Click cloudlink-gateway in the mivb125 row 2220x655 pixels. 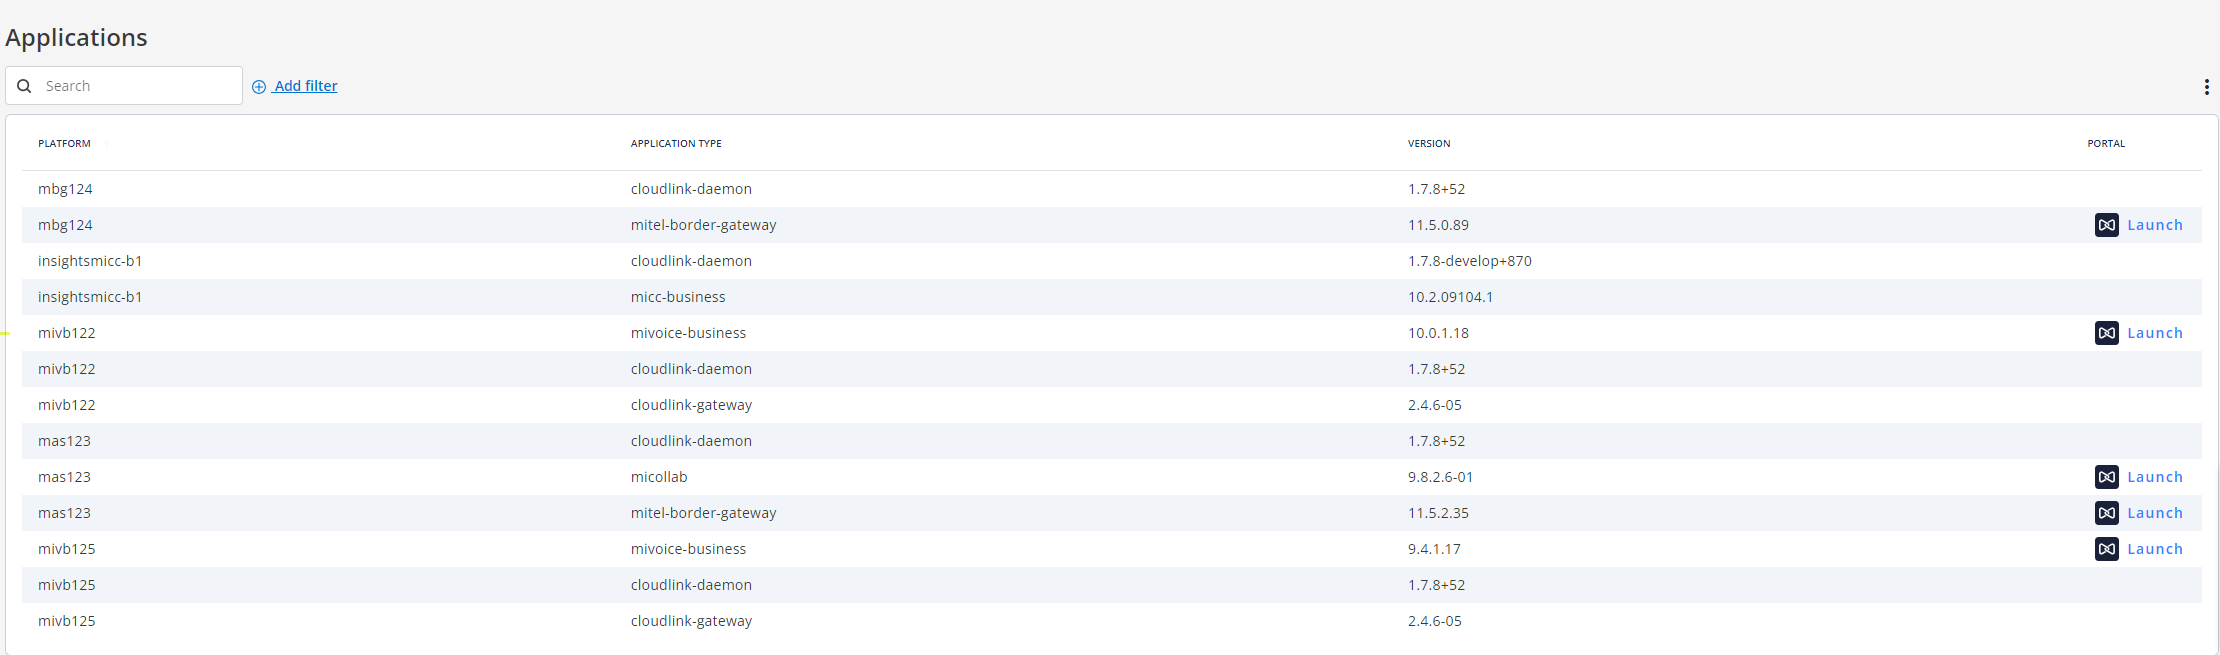691,621
